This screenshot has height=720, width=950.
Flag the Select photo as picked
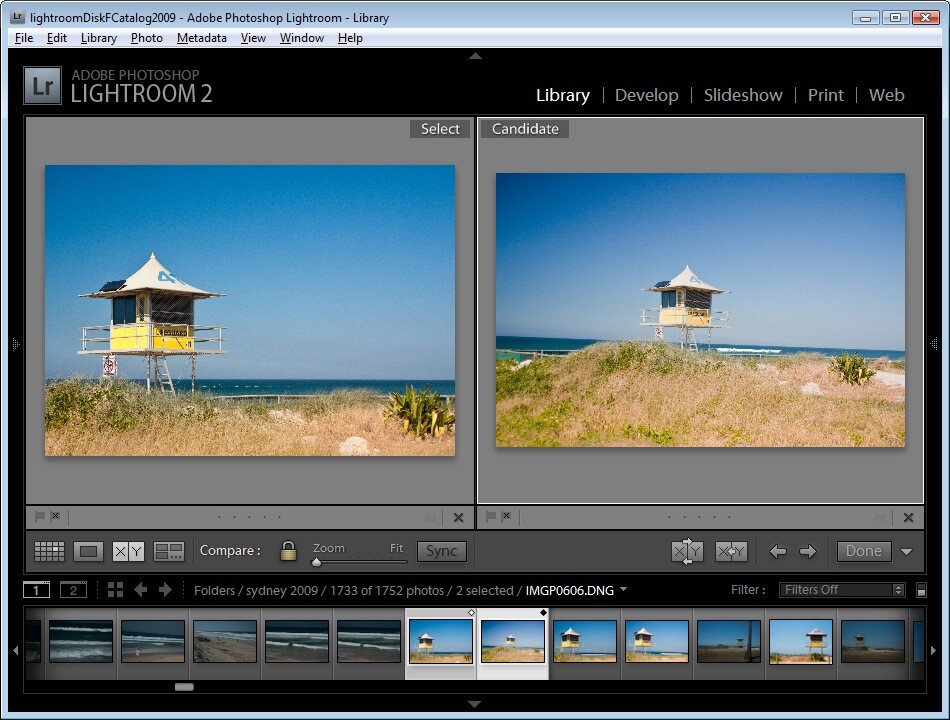[x=40, y=517]
